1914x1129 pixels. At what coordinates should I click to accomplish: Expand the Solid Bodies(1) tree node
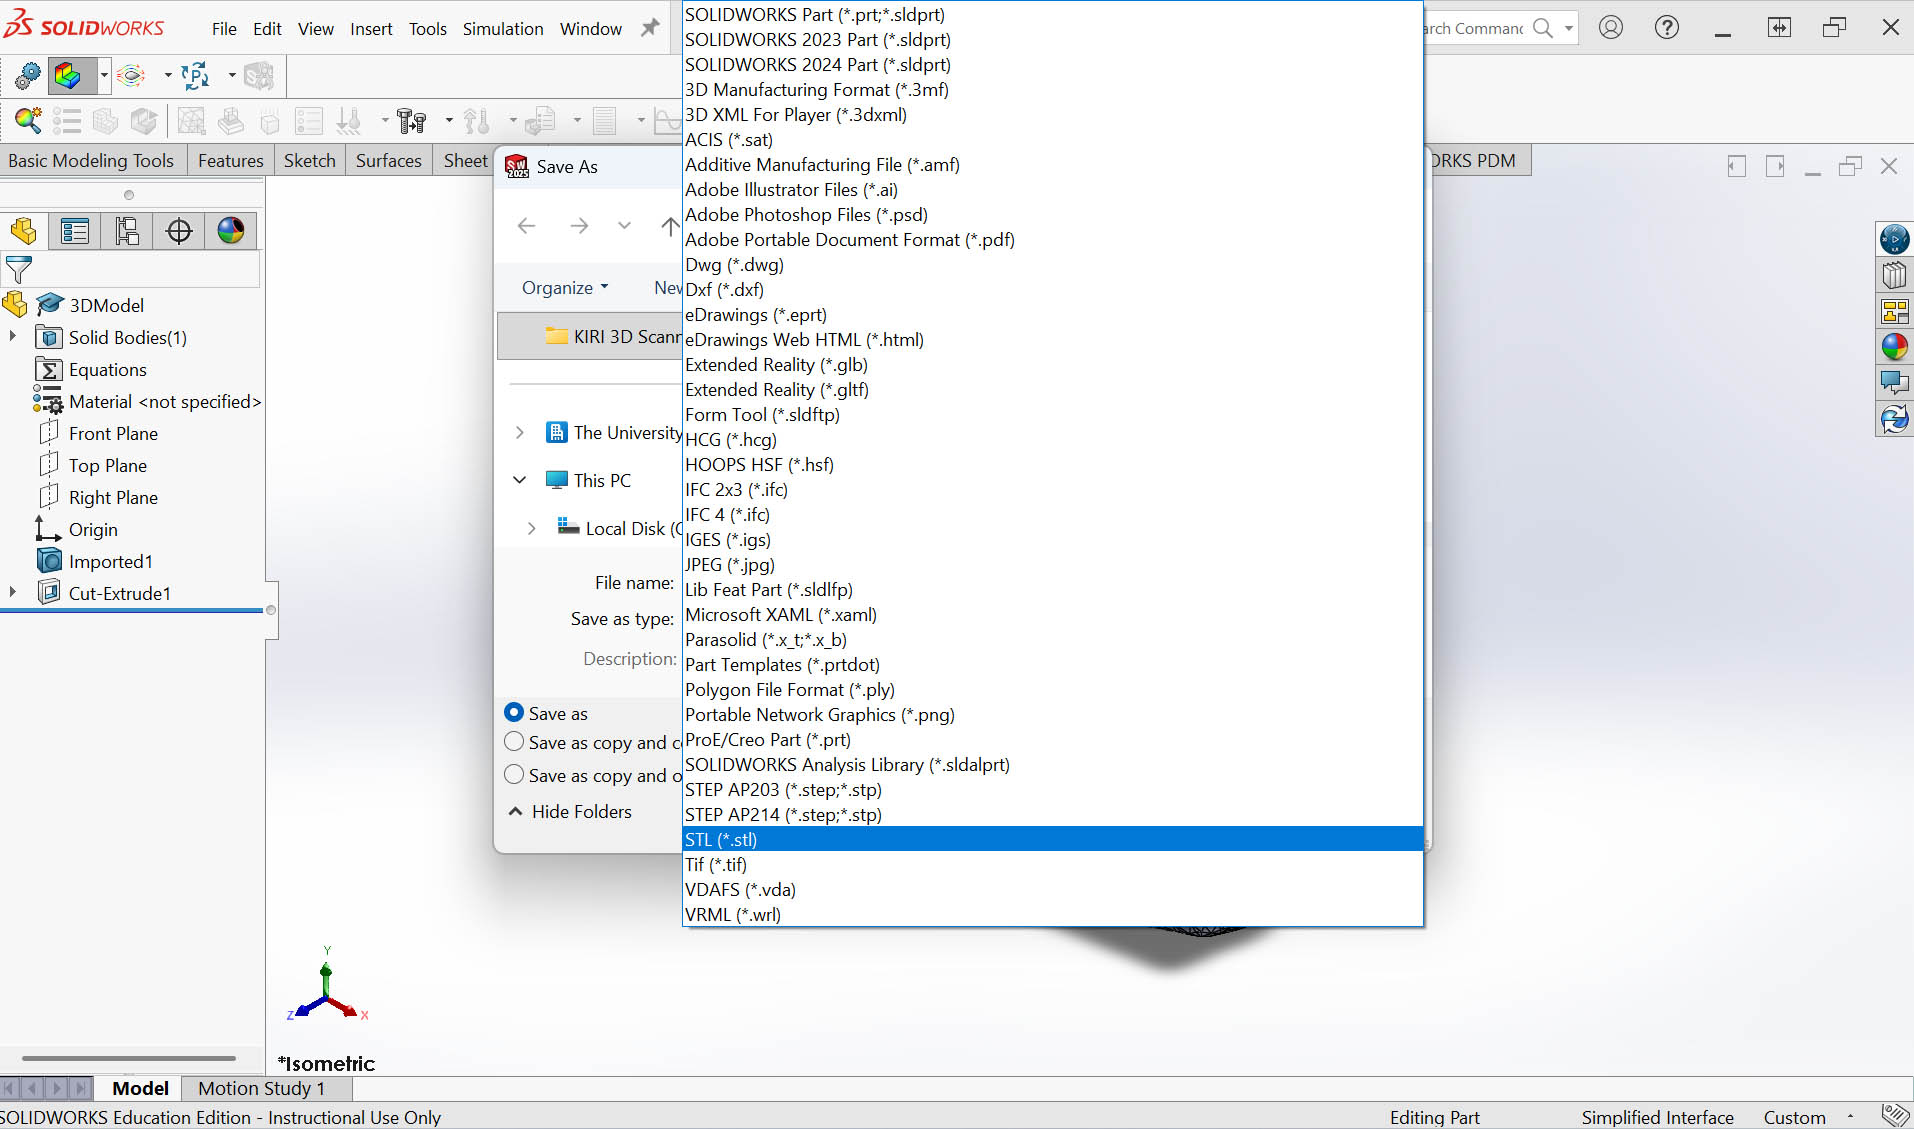pyautogui.click(x=13, y=337)
